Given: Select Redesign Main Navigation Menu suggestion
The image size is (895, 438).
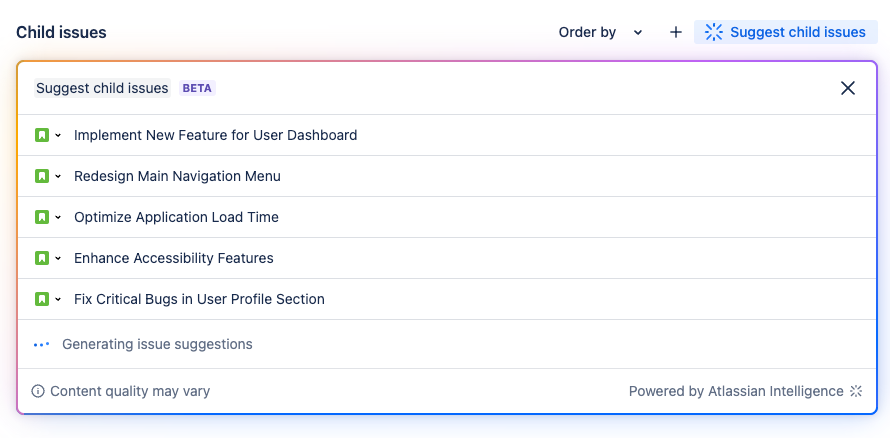Looking at the screenshot, I should point(177,176).
